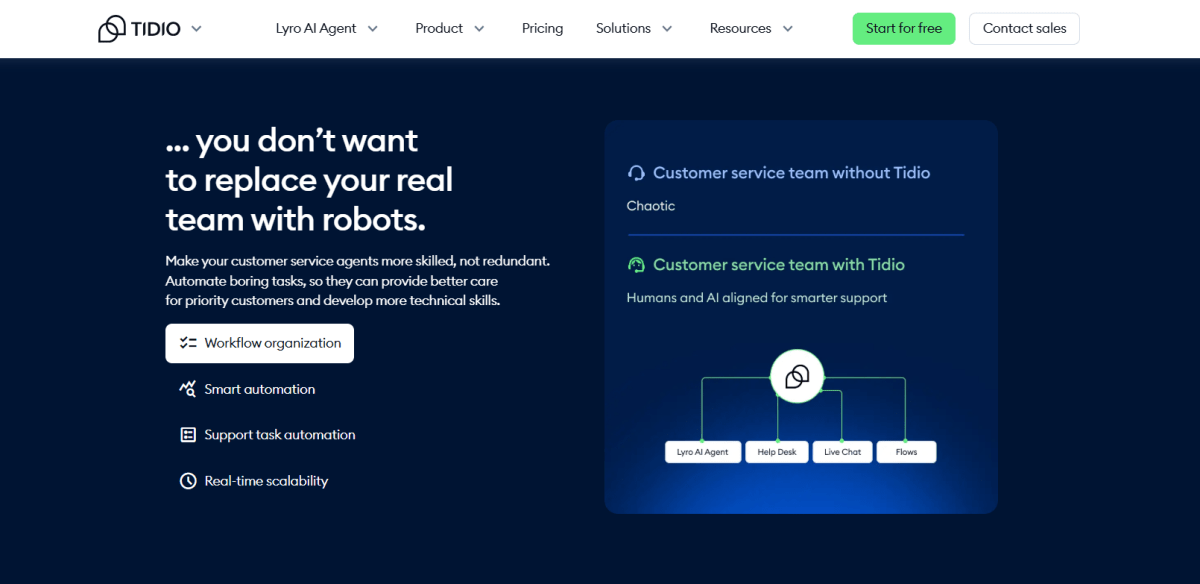Viewport: 1200px width, 584px height.
Task: Expand the Product dropdown chevron
Action: pos(479,29)
